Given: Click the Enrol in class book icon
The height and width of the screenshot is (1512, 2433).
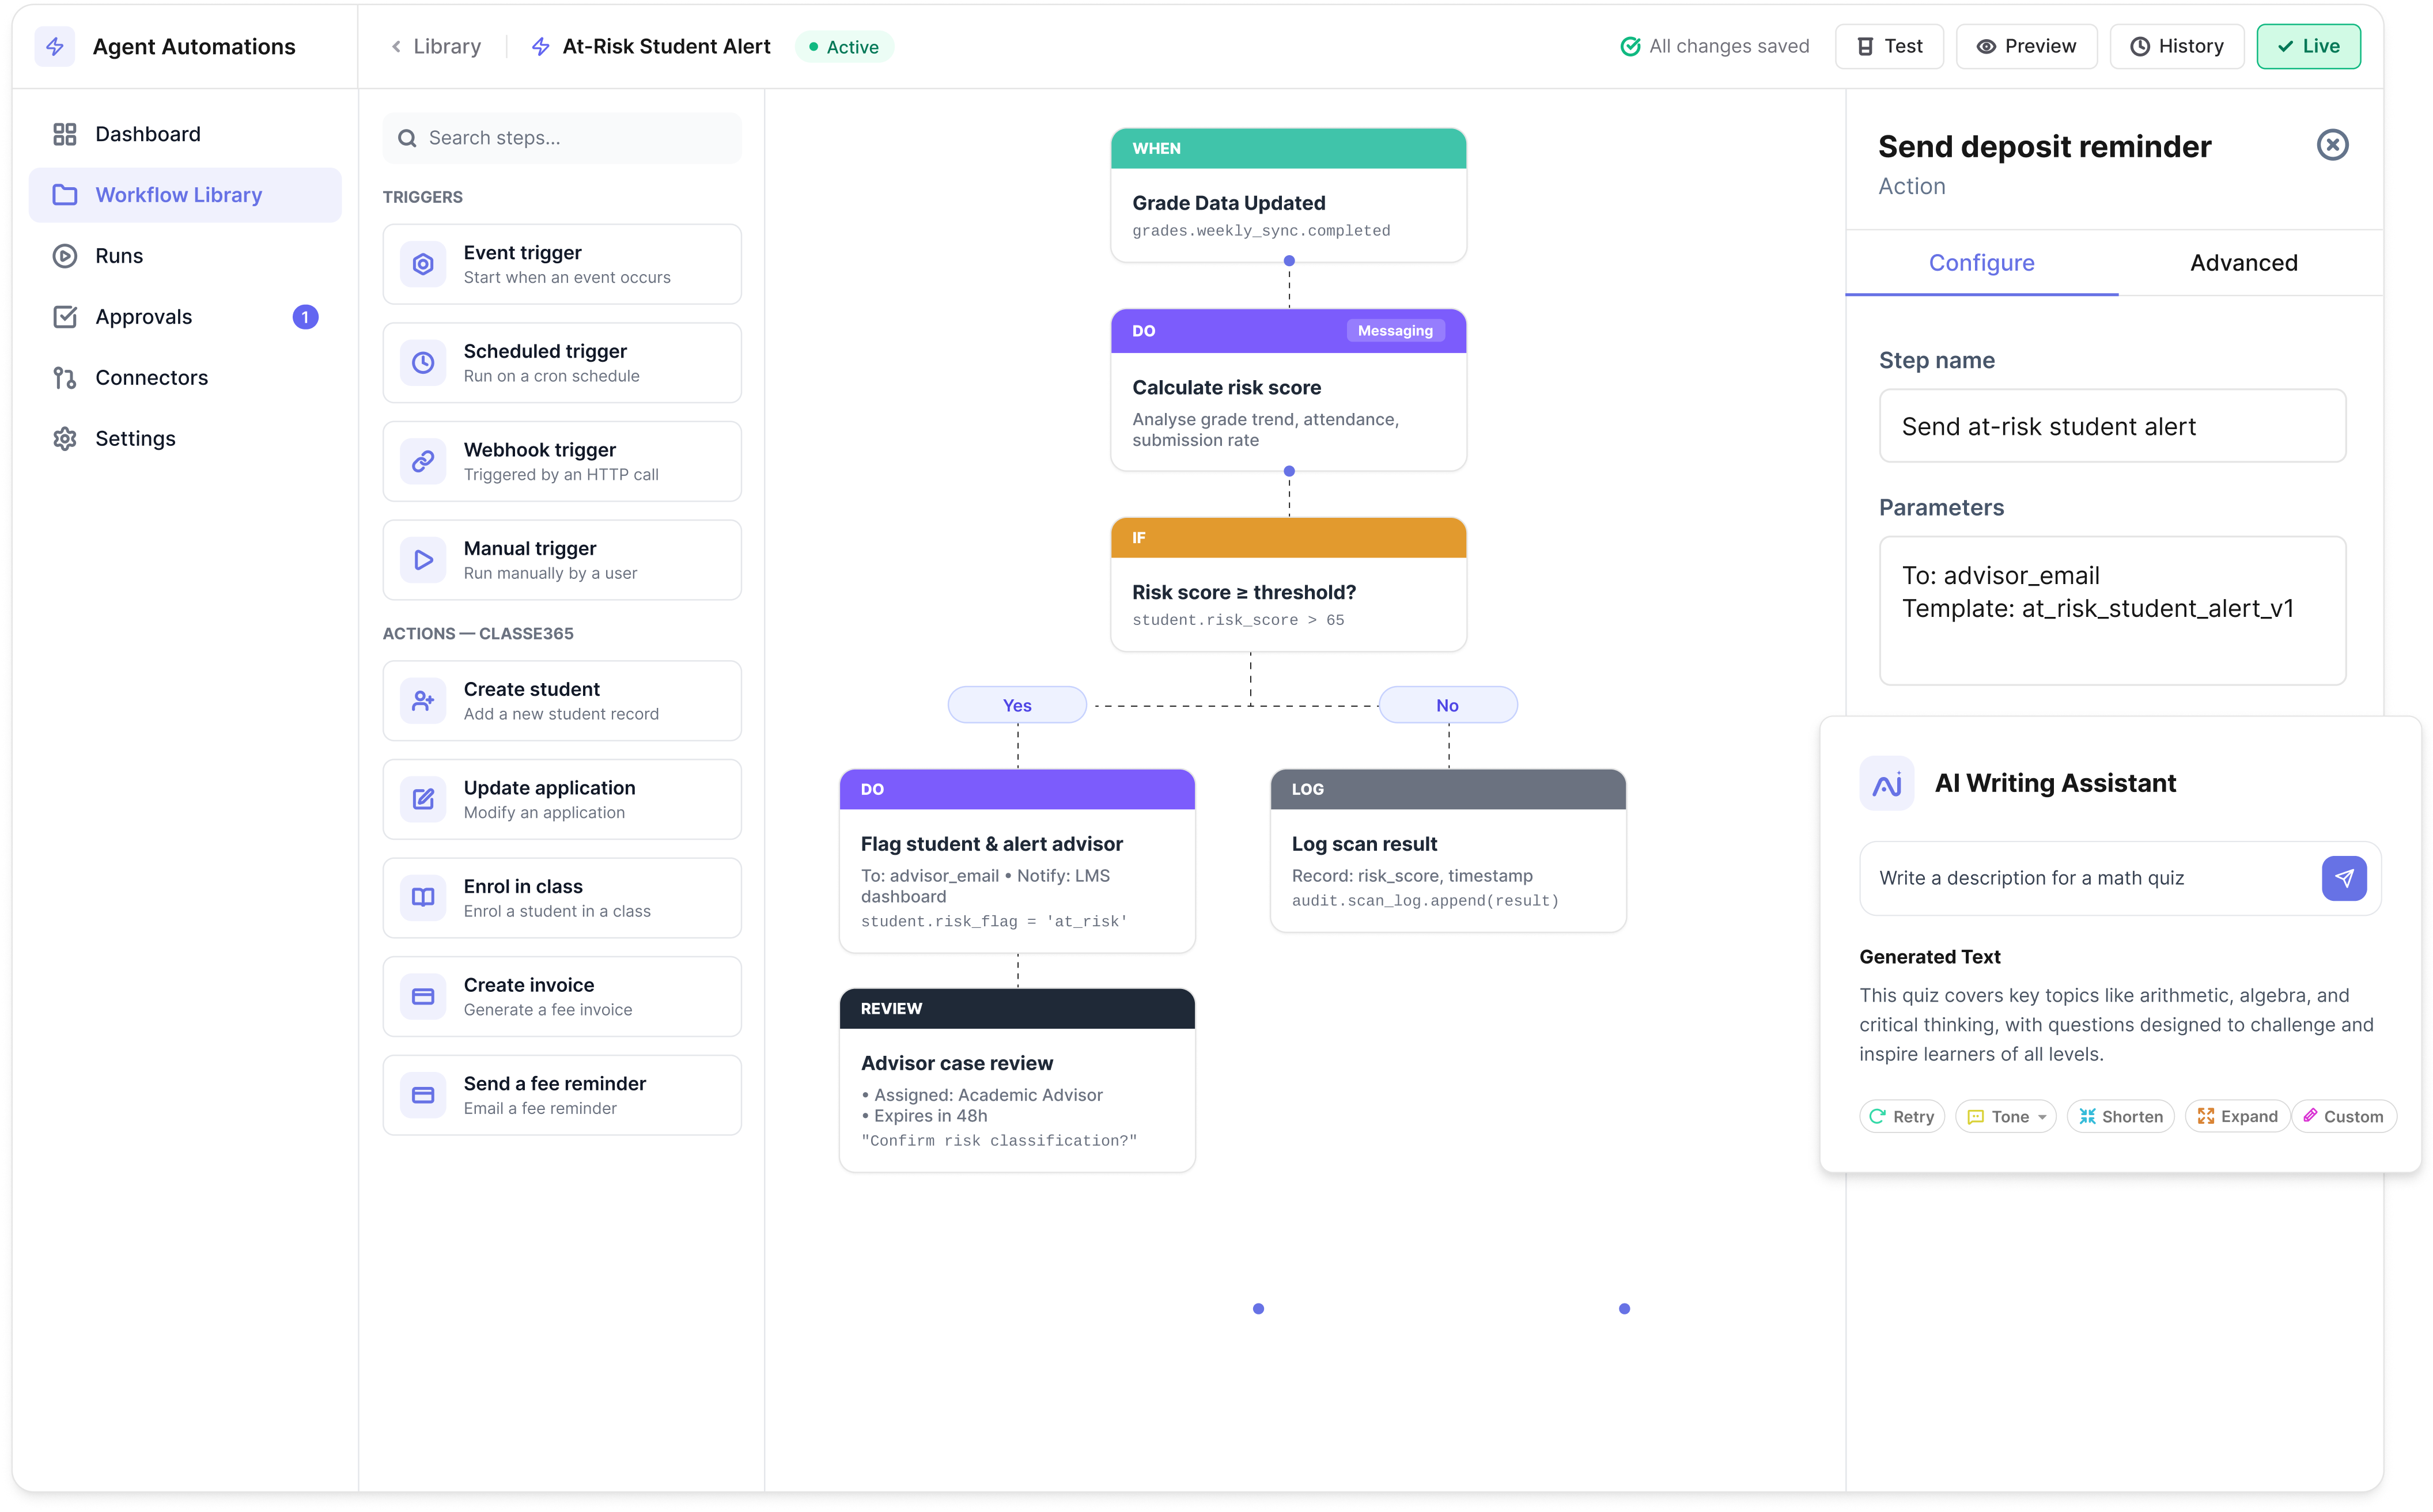Looking at the screenshot, I should tap(423, 898).
